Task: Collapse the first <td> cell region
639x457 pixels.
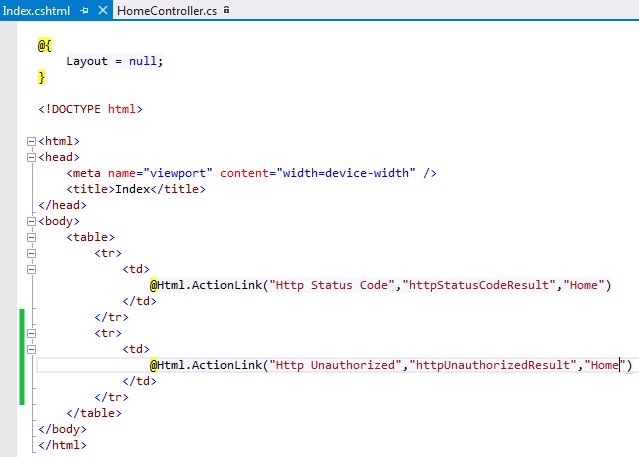Action: (x=31, y=269)
